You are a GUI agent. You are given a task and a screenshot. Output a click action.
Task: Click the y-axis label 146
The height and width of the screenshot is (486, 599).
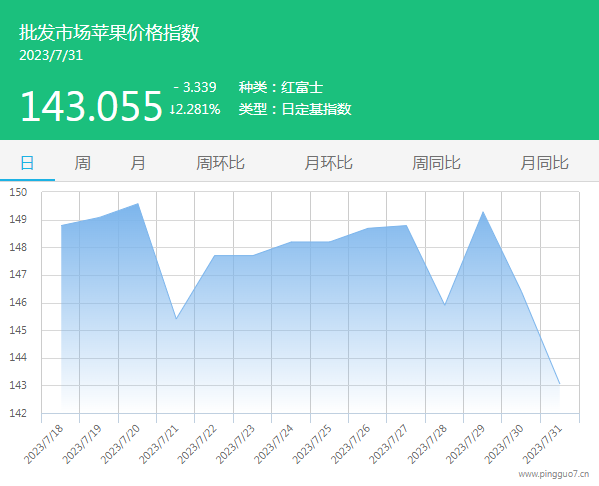pos(18,303)
